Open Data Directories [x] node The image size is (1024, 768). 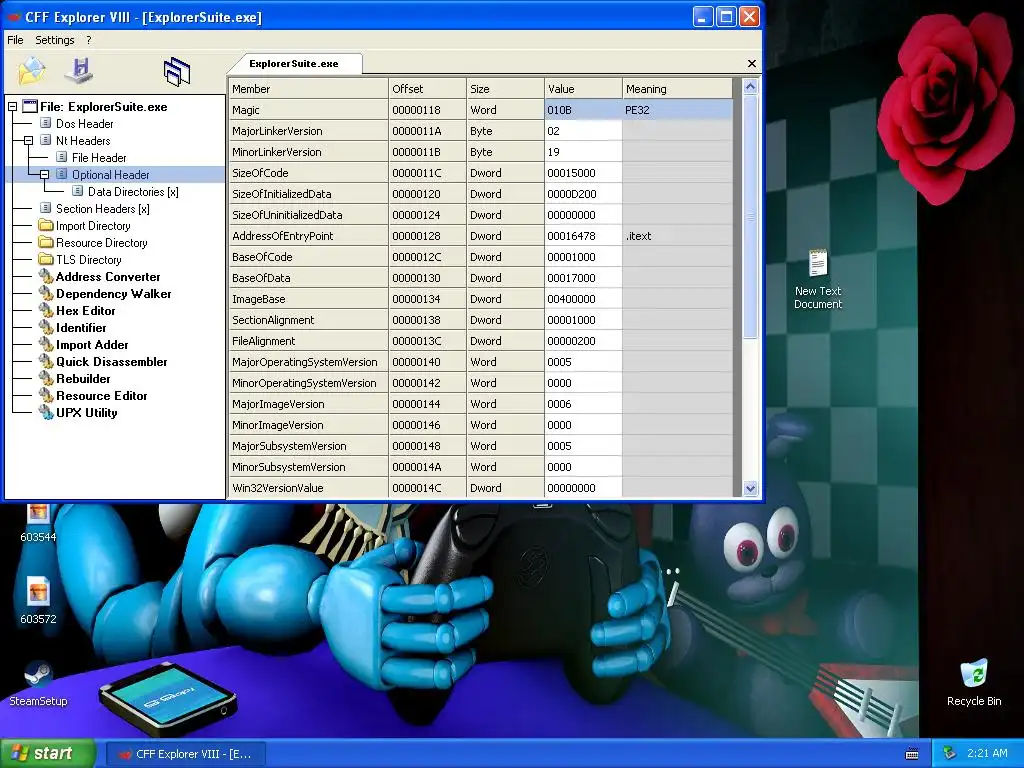pos(133,191)
